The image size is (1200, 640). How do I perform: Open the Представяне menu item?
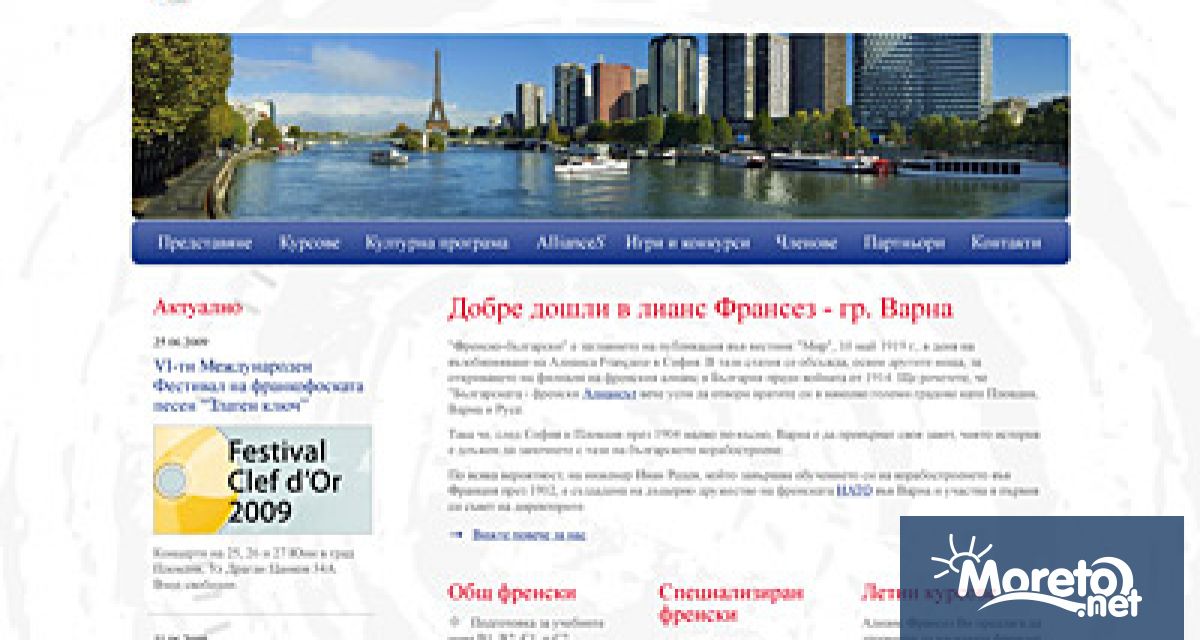point(204,243)
